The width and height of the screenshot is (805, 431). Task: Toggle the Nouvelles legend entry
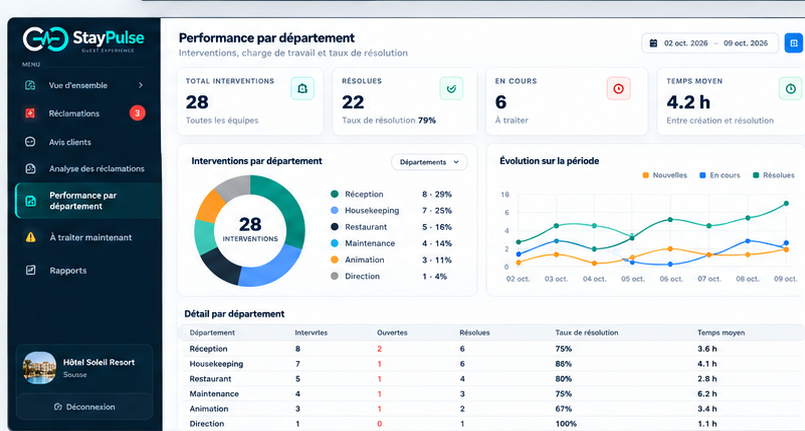coord(665,175)
